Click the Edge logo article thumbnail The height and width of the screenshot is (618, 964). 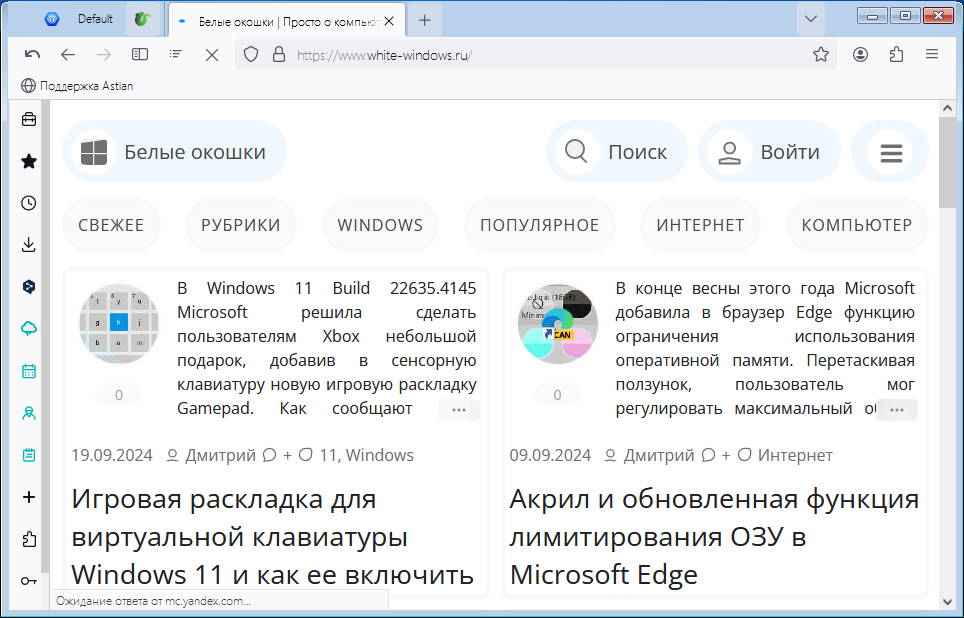pyautogui.click(x=558, y=323)
